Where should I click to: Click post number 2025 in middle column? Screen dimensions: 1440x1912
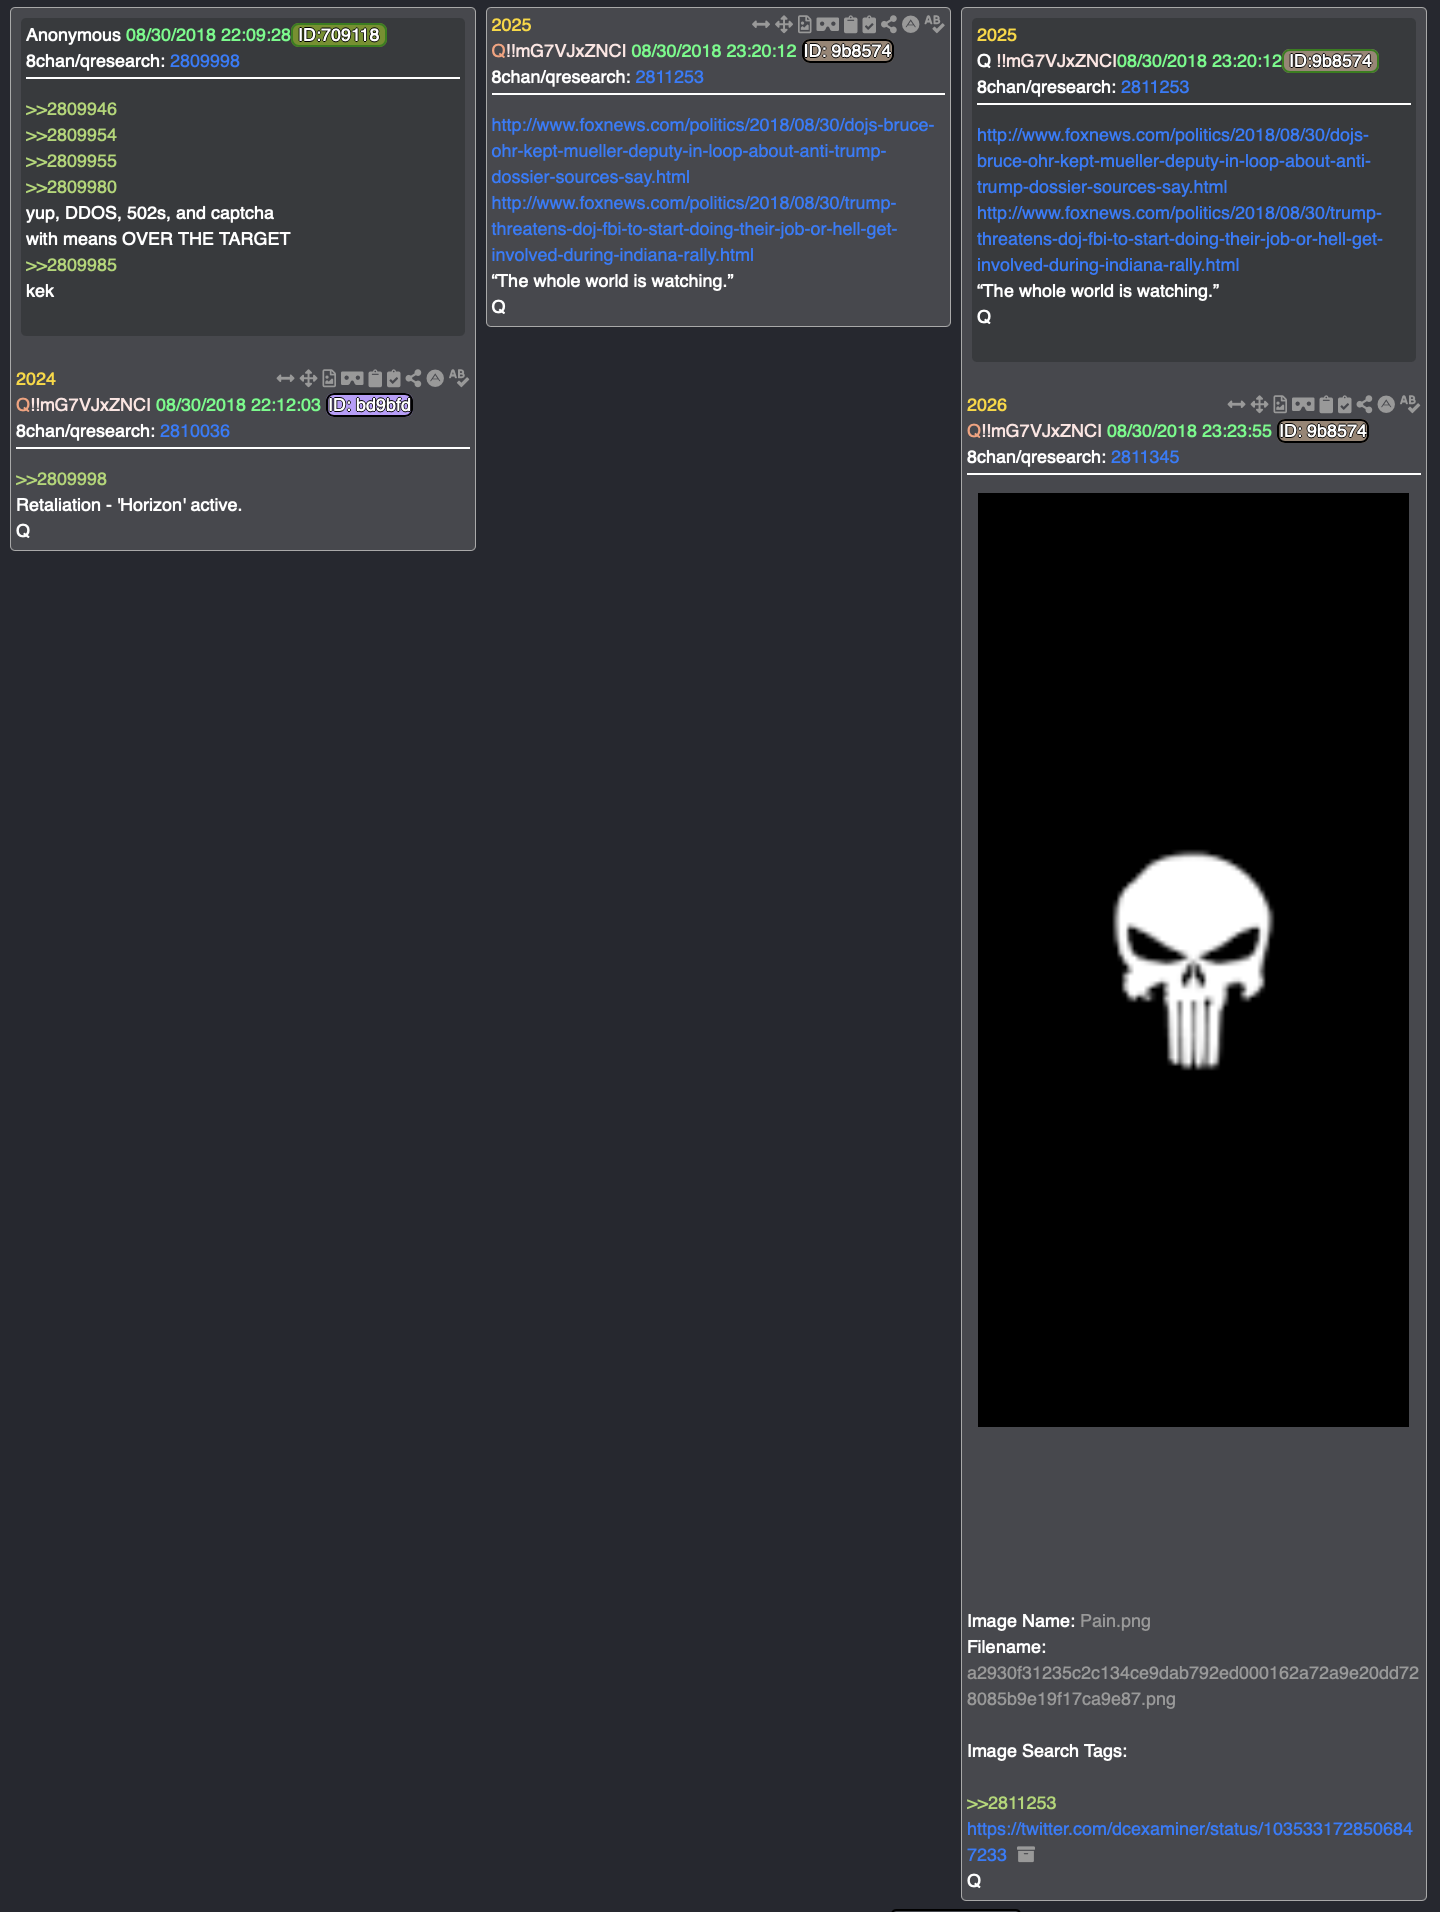(511, 25)
